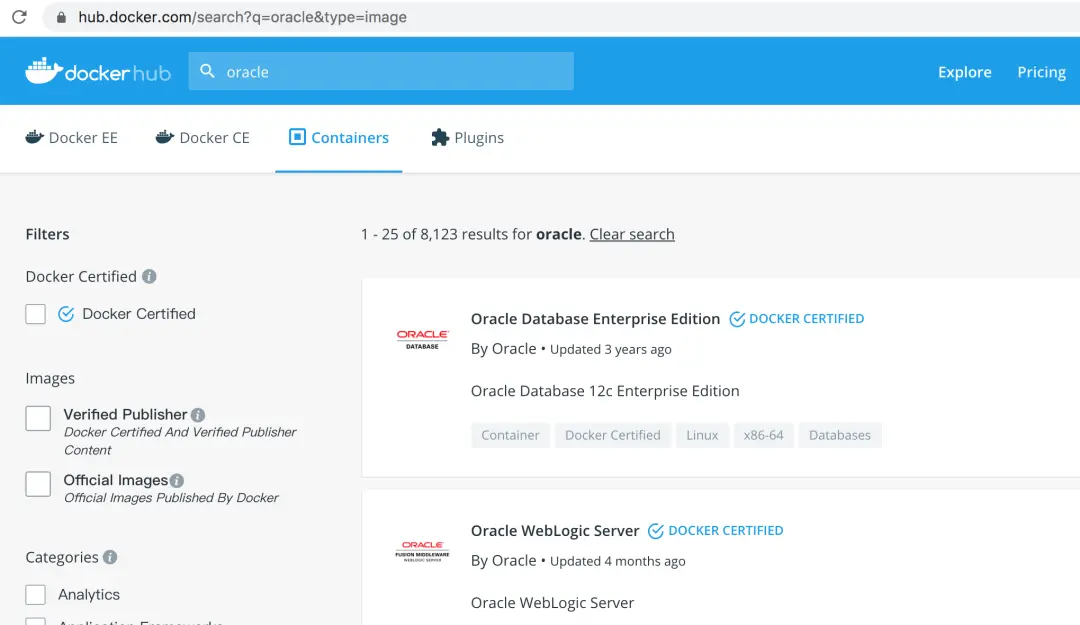This screenshot has width=1080, height=625.
Task: Click the Databases tag chip
Action: pos(840,435)
